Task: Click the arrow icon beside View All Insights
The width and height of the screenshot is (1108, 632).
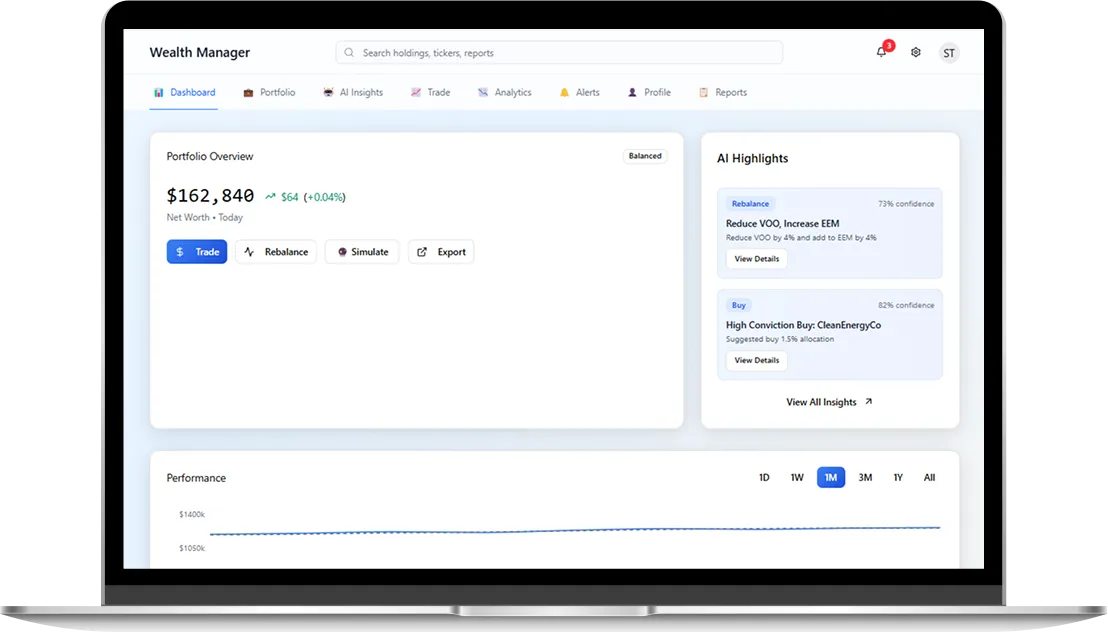Action: [868, 402]
